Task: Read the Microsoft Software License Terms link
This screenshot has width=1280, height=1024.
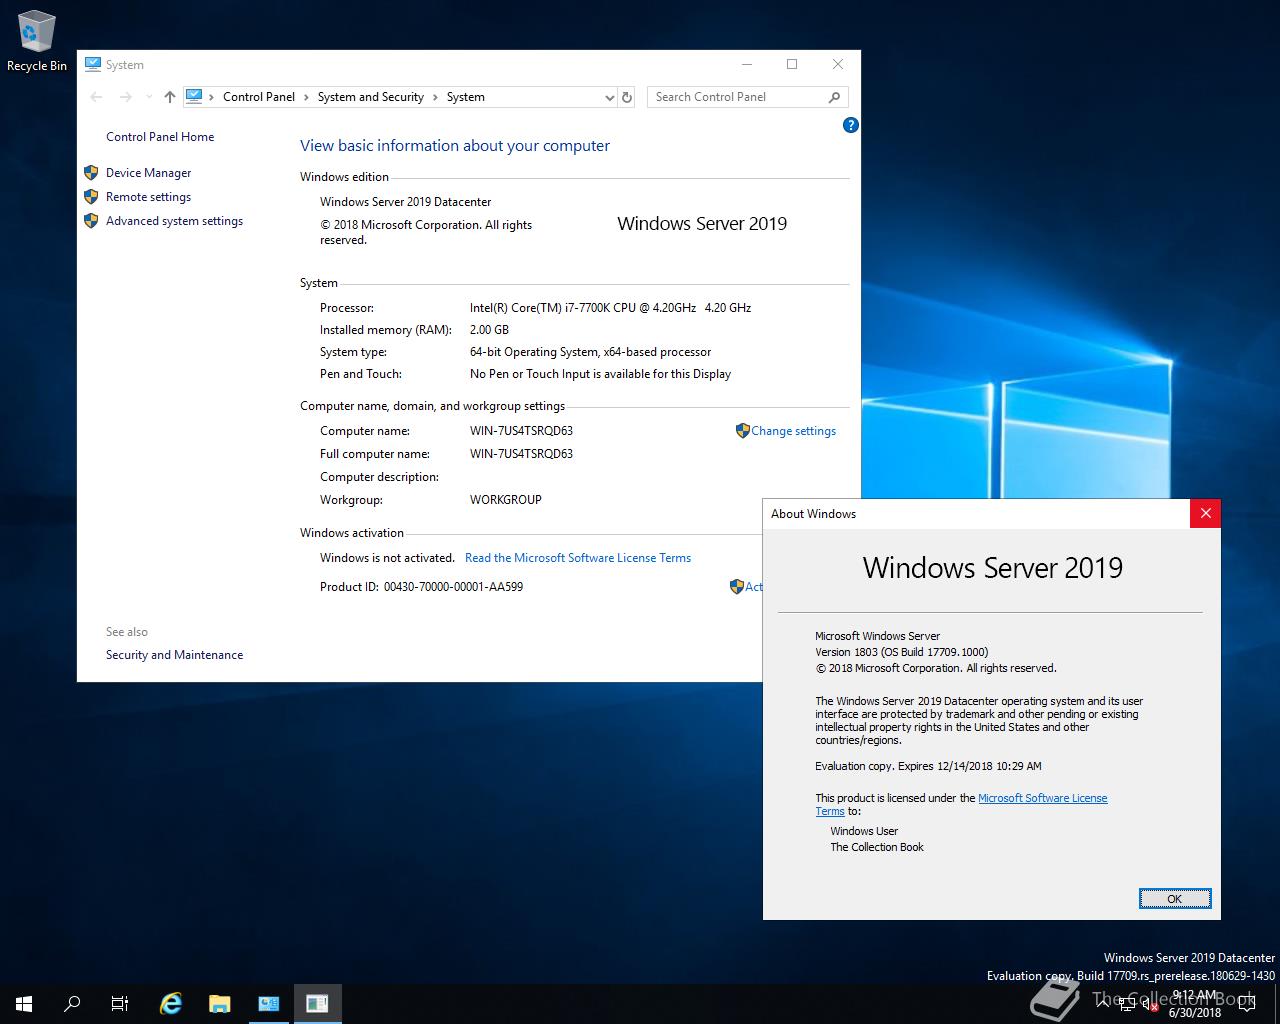Action: click(578, 558)
